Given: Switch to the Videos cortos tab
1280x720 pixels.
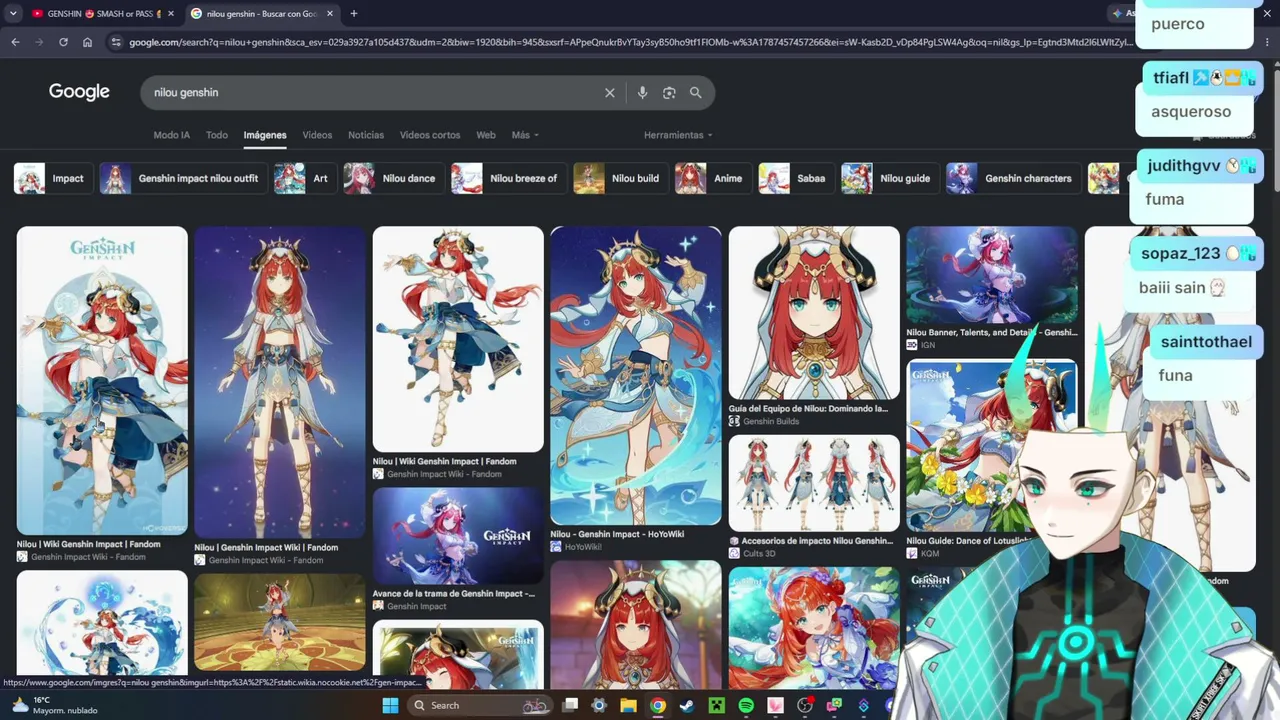Looking at the screenshot, I should 430,135.
